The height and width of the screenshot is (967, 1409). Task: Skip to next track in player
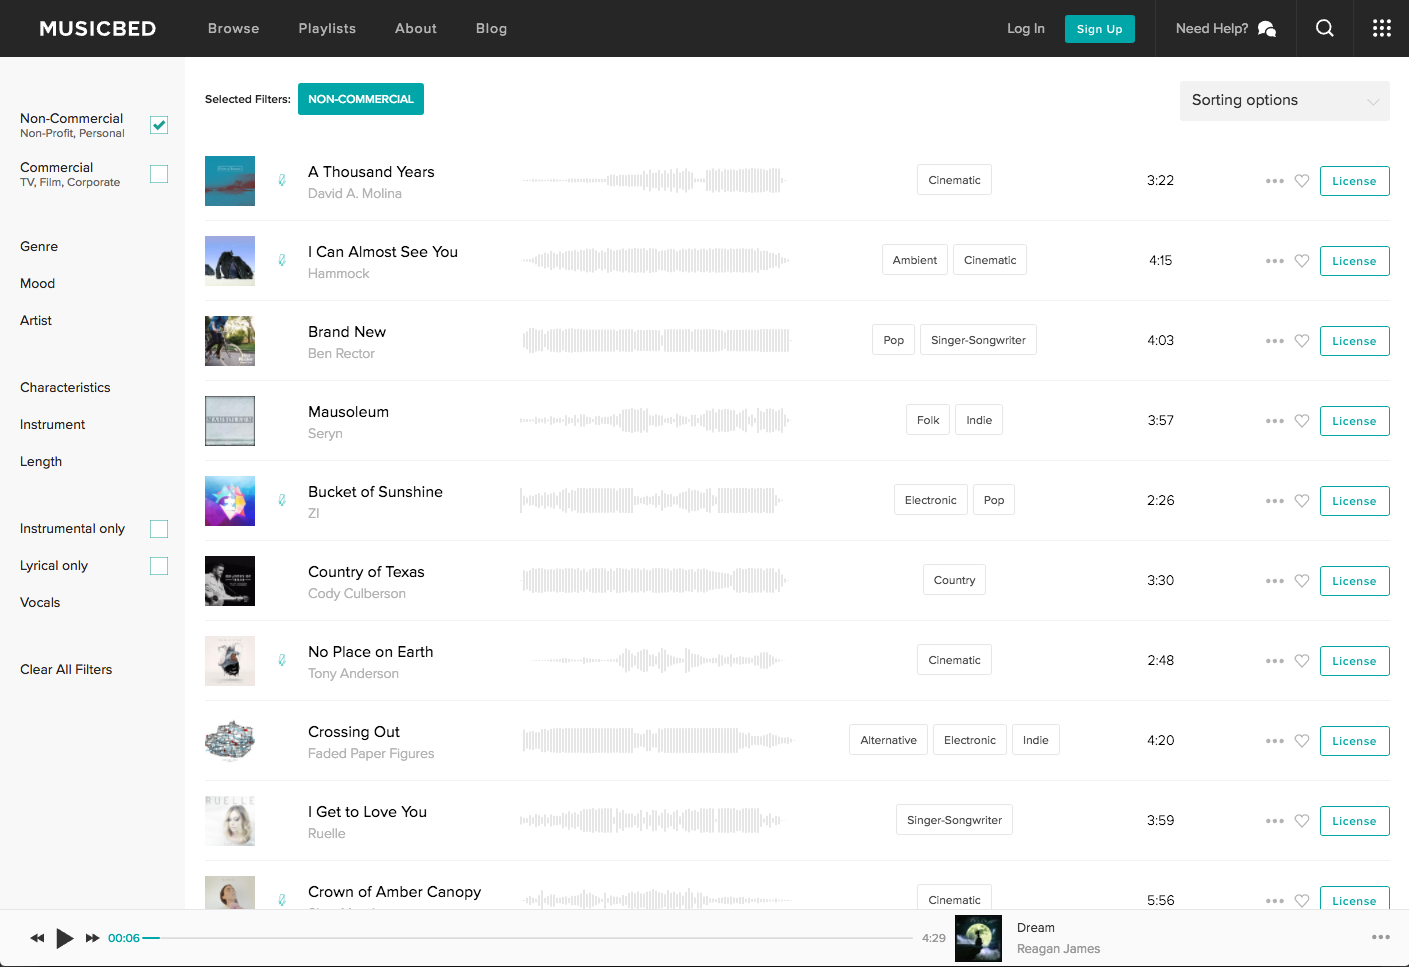[x=92, y=938]
